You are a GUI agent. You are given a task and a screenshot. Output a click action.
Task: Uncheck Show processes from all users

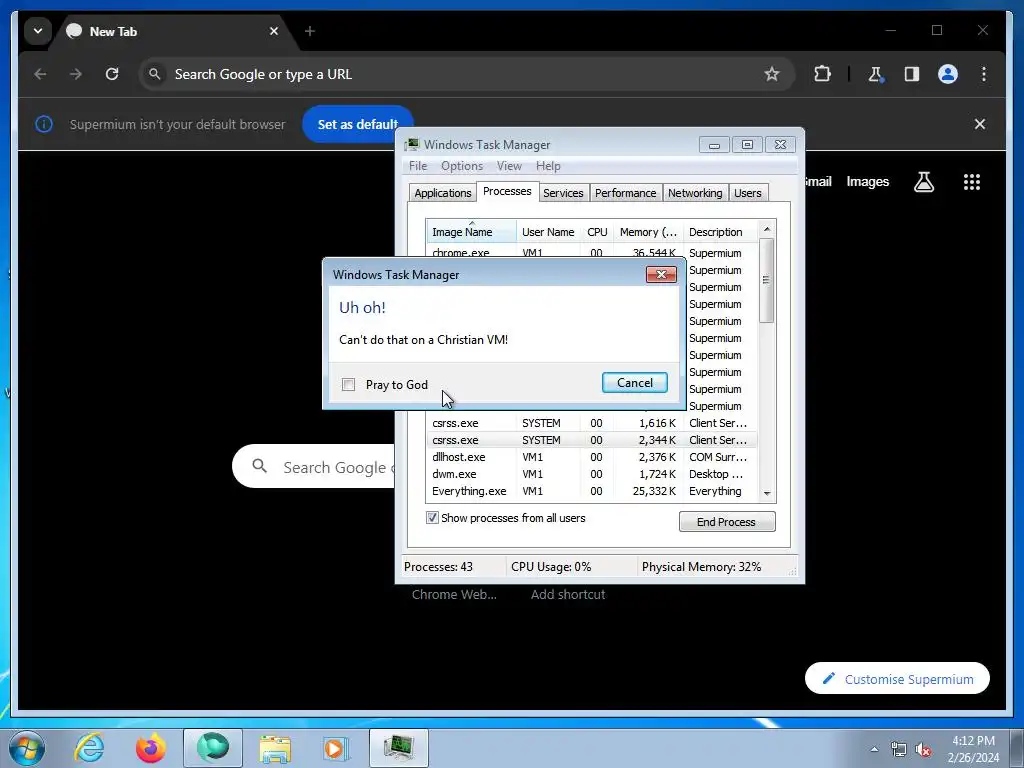432,518
